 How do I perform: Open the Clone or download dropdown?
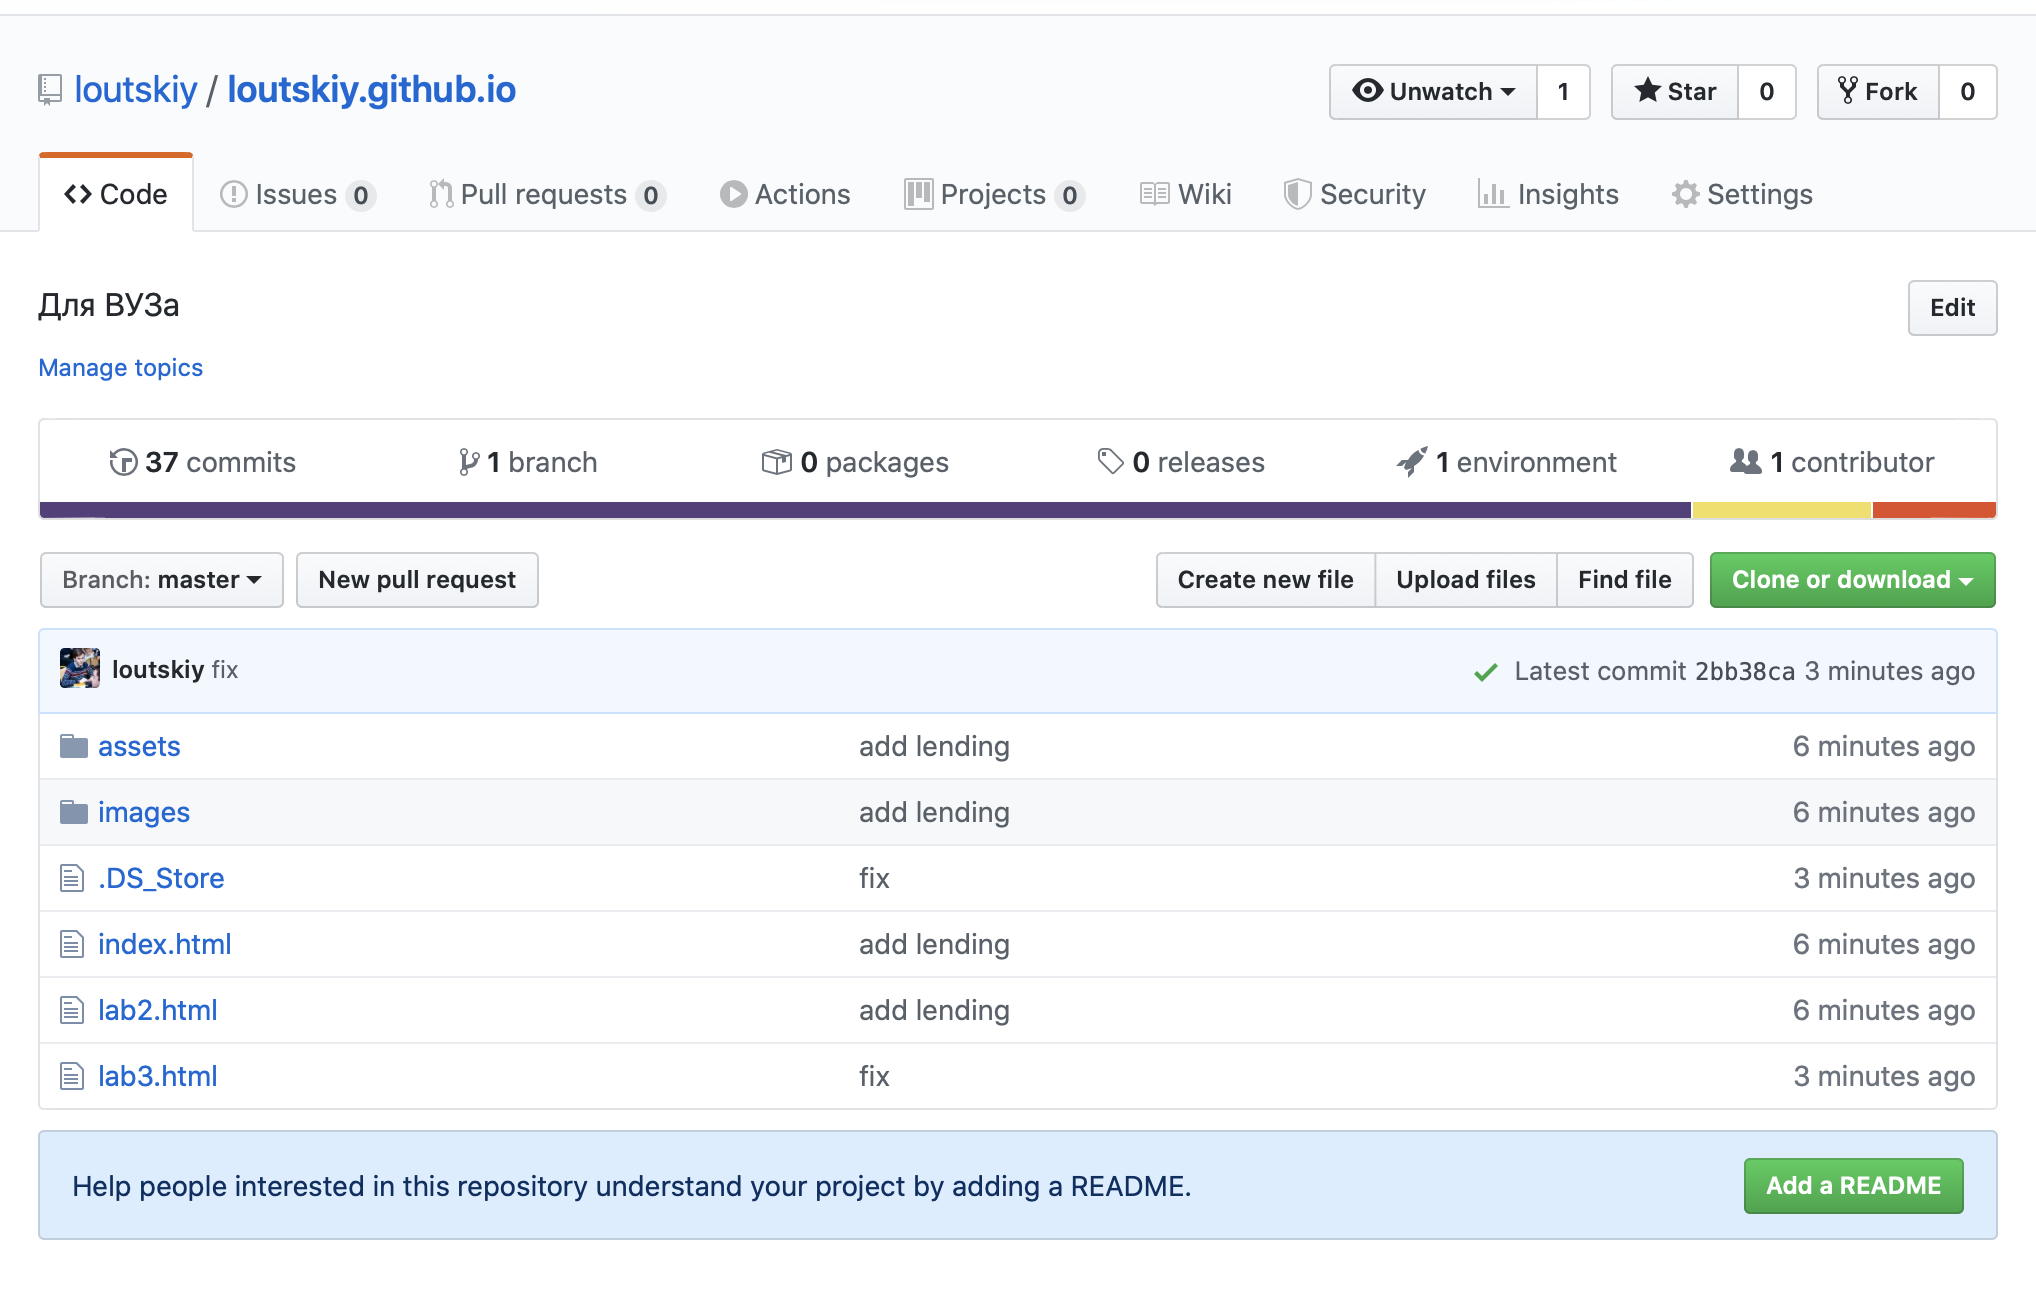click(x=1852, y=580)
